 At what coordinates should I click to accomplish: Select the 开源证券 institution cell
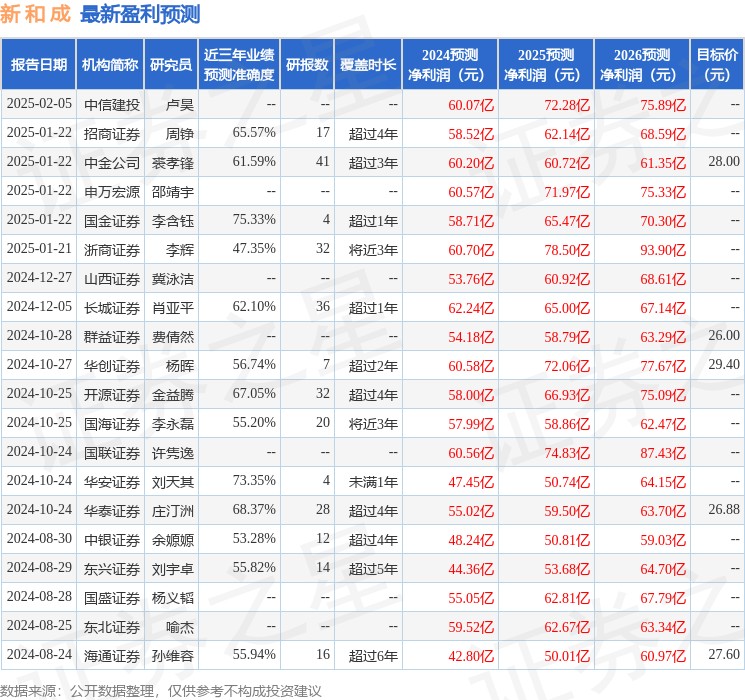pos(112,395)
